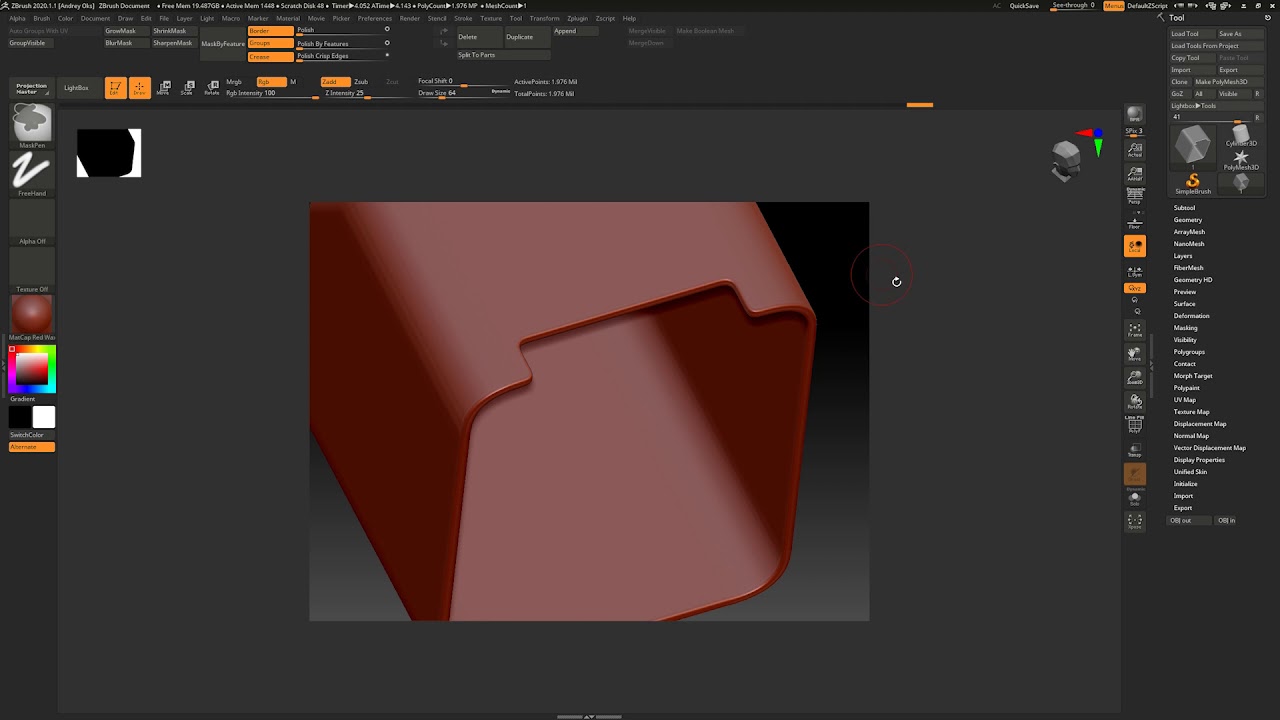This screenshot has width=1280, height=720.
Task: Expand the Deformation section
Action: click(x=1191, y=316)
